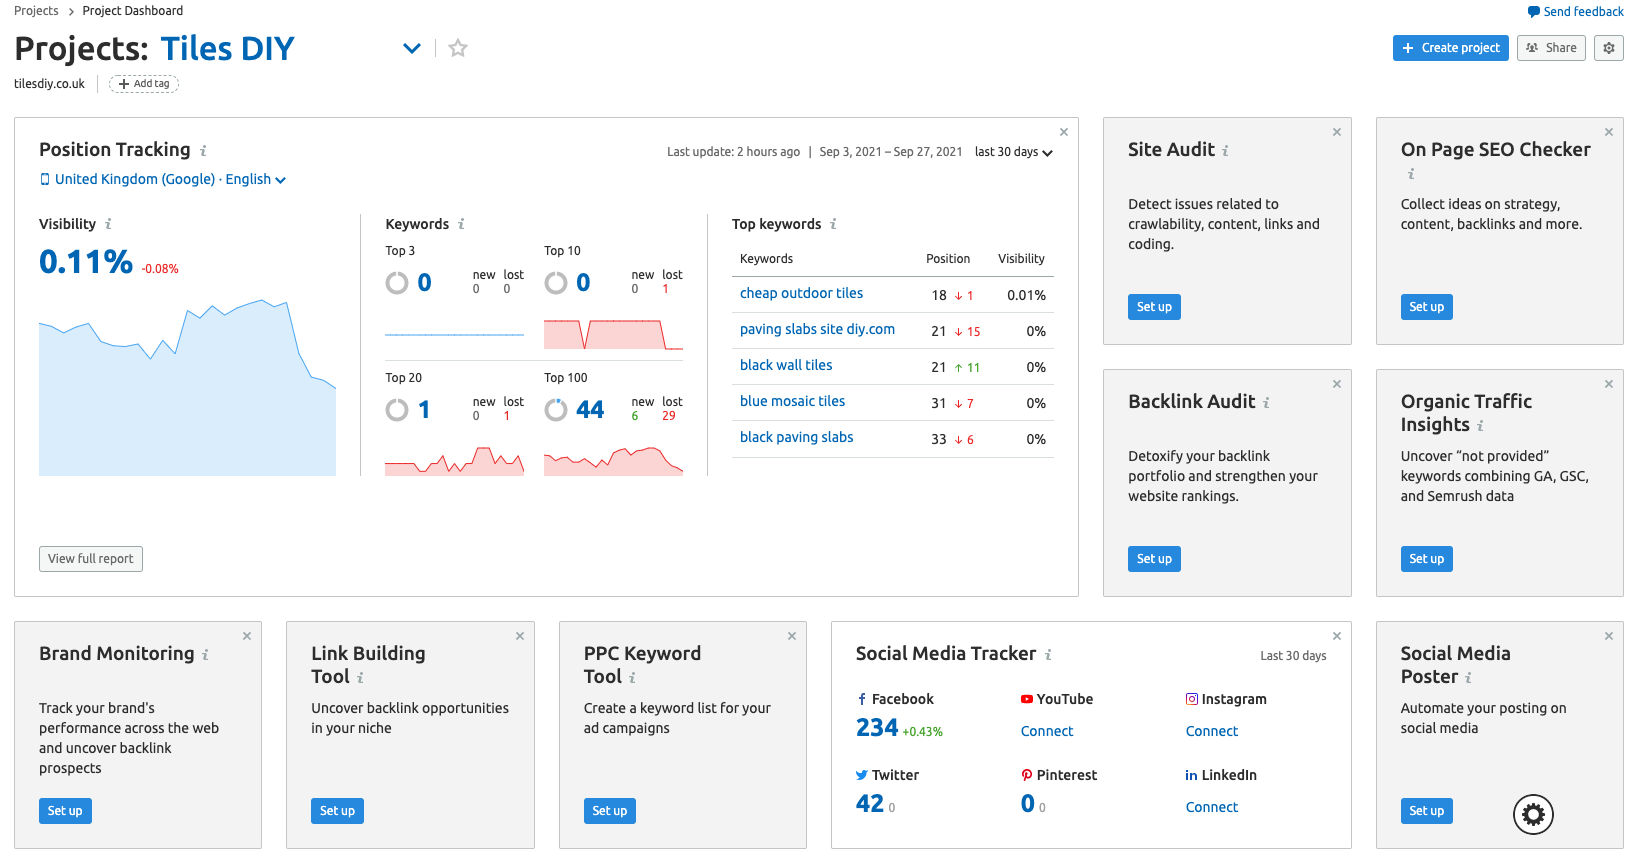Open project settings gear in top right
Image resolution: width=1638 pixels, height=859 pixels.
1609,48
